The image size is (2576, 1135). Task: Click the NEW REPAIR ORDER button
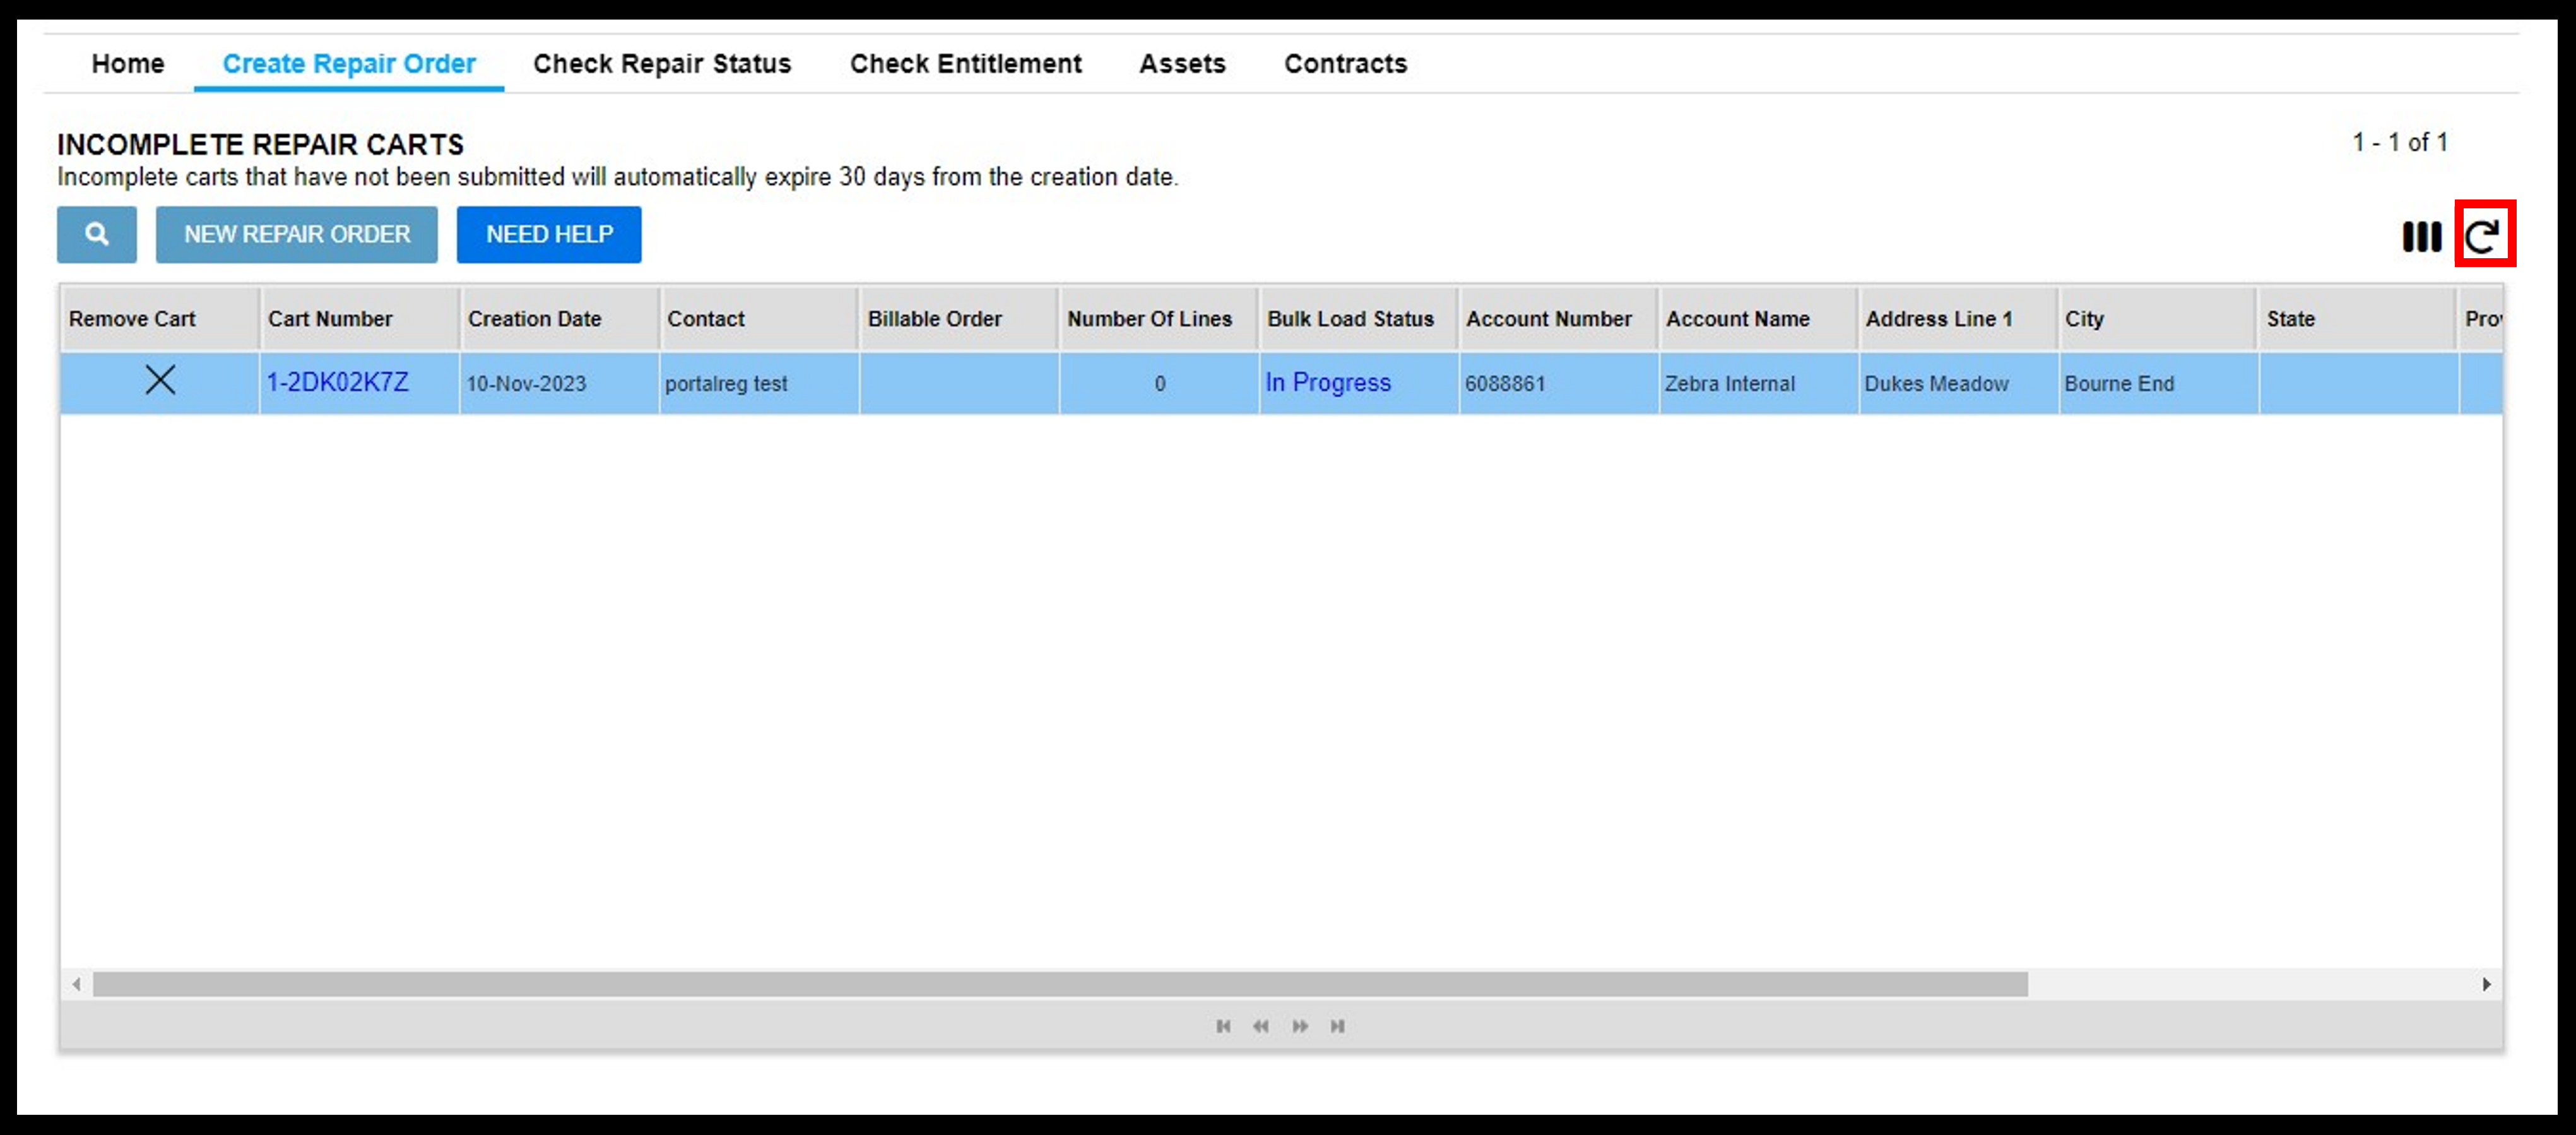[297, 233]
